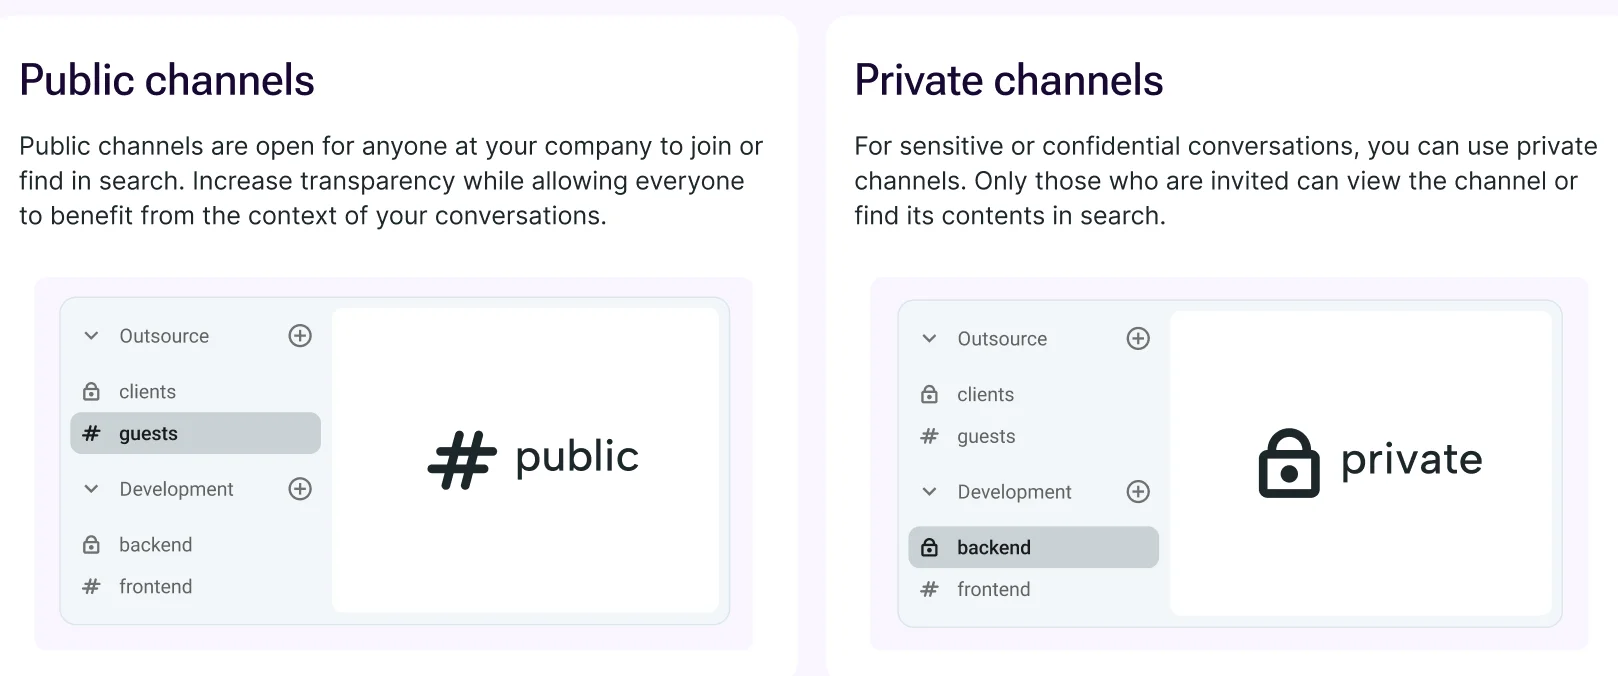The width and height of the screenshot is (1618, 676).
Task: Click the lock icon beside clients channel
Action: [92, 391]
